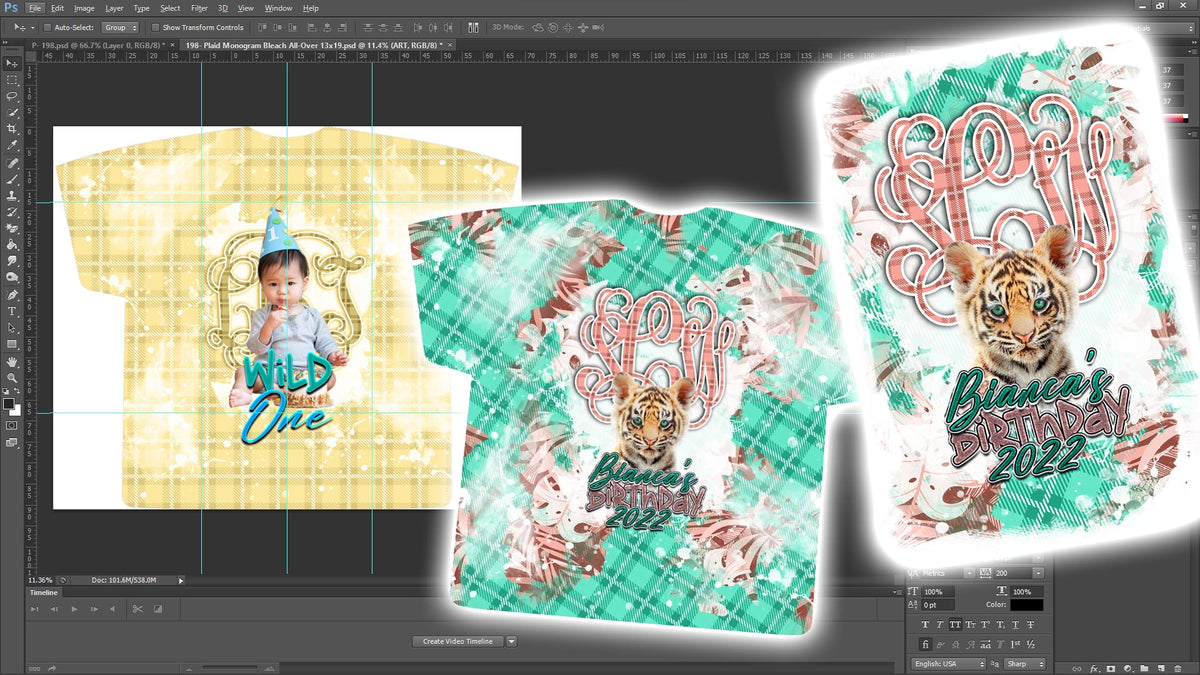Open the English: USA language dropdown
Screen dimensions: 1200x675
[950, 663]
